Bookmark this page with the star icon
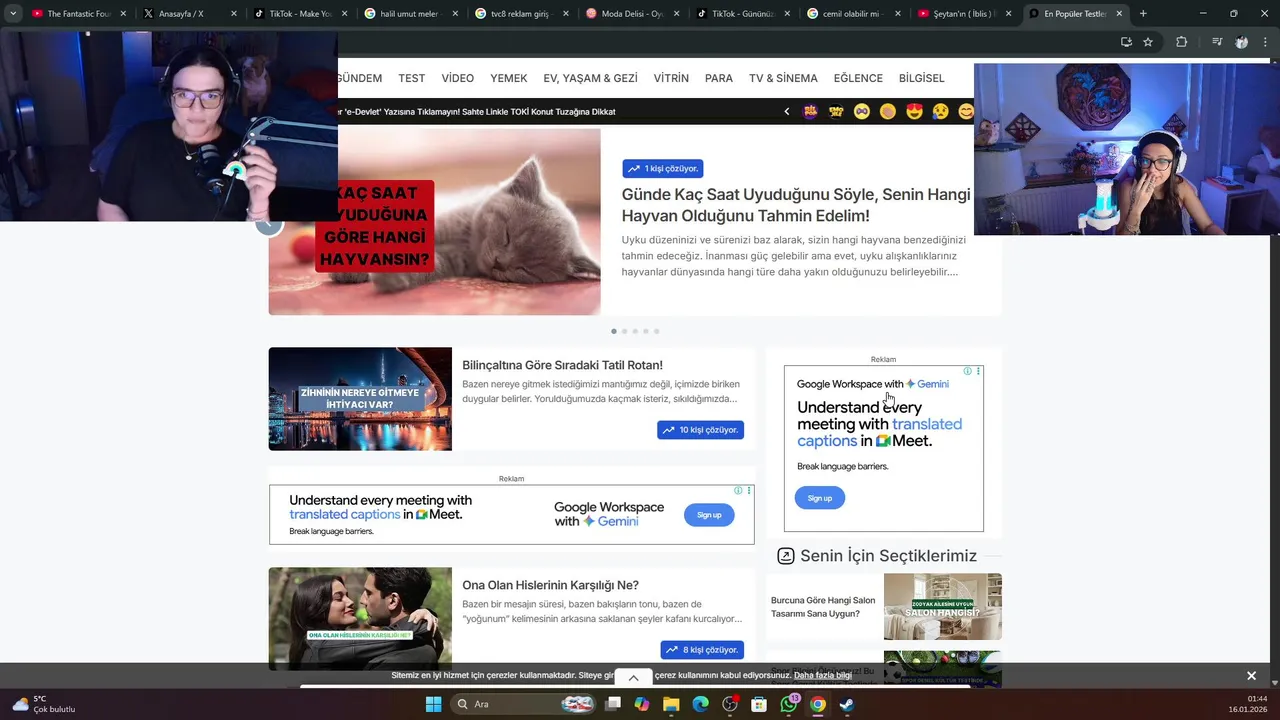This screenshot has width=1280, height=720. [1148, 42]
